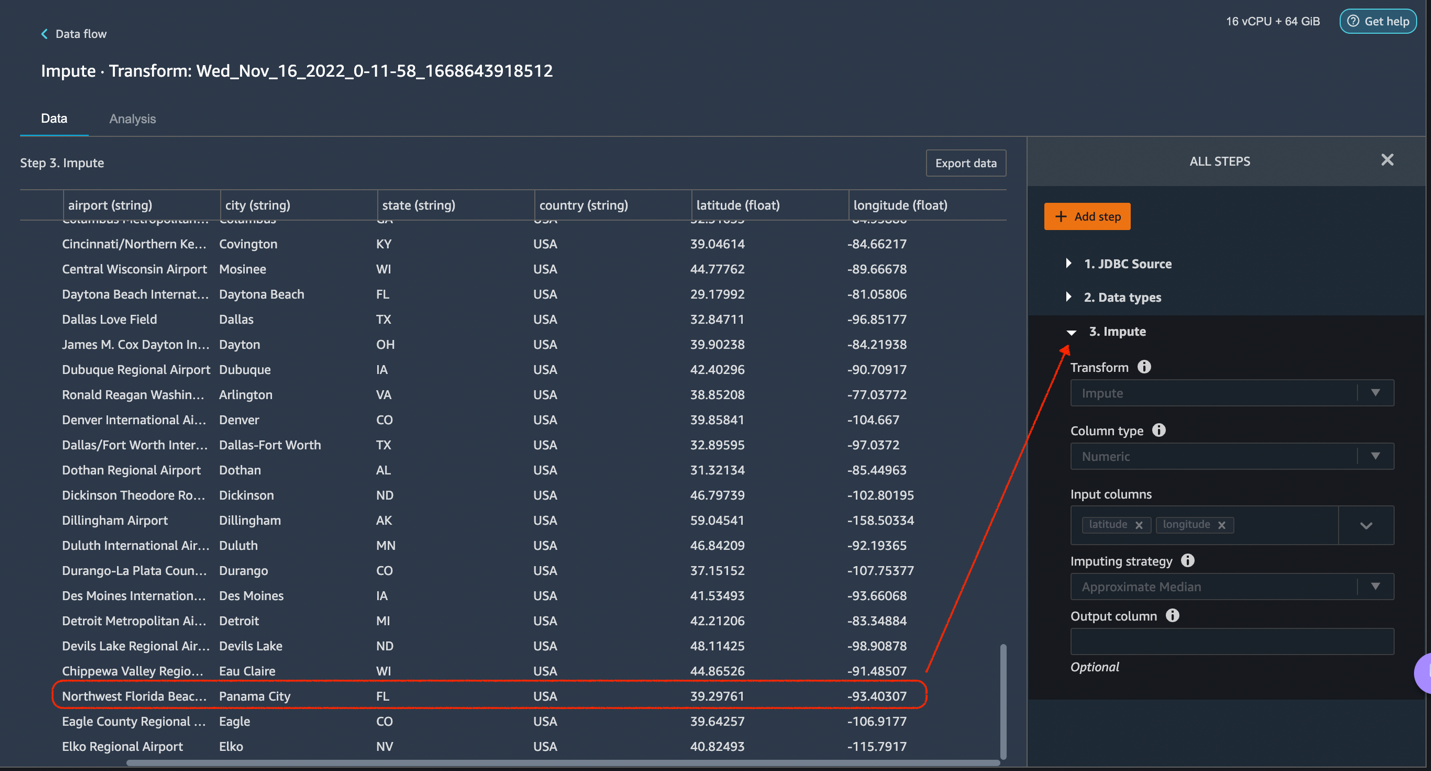Click the country (string) column header
1431x771 pixels.
click(x=583, y=205)
